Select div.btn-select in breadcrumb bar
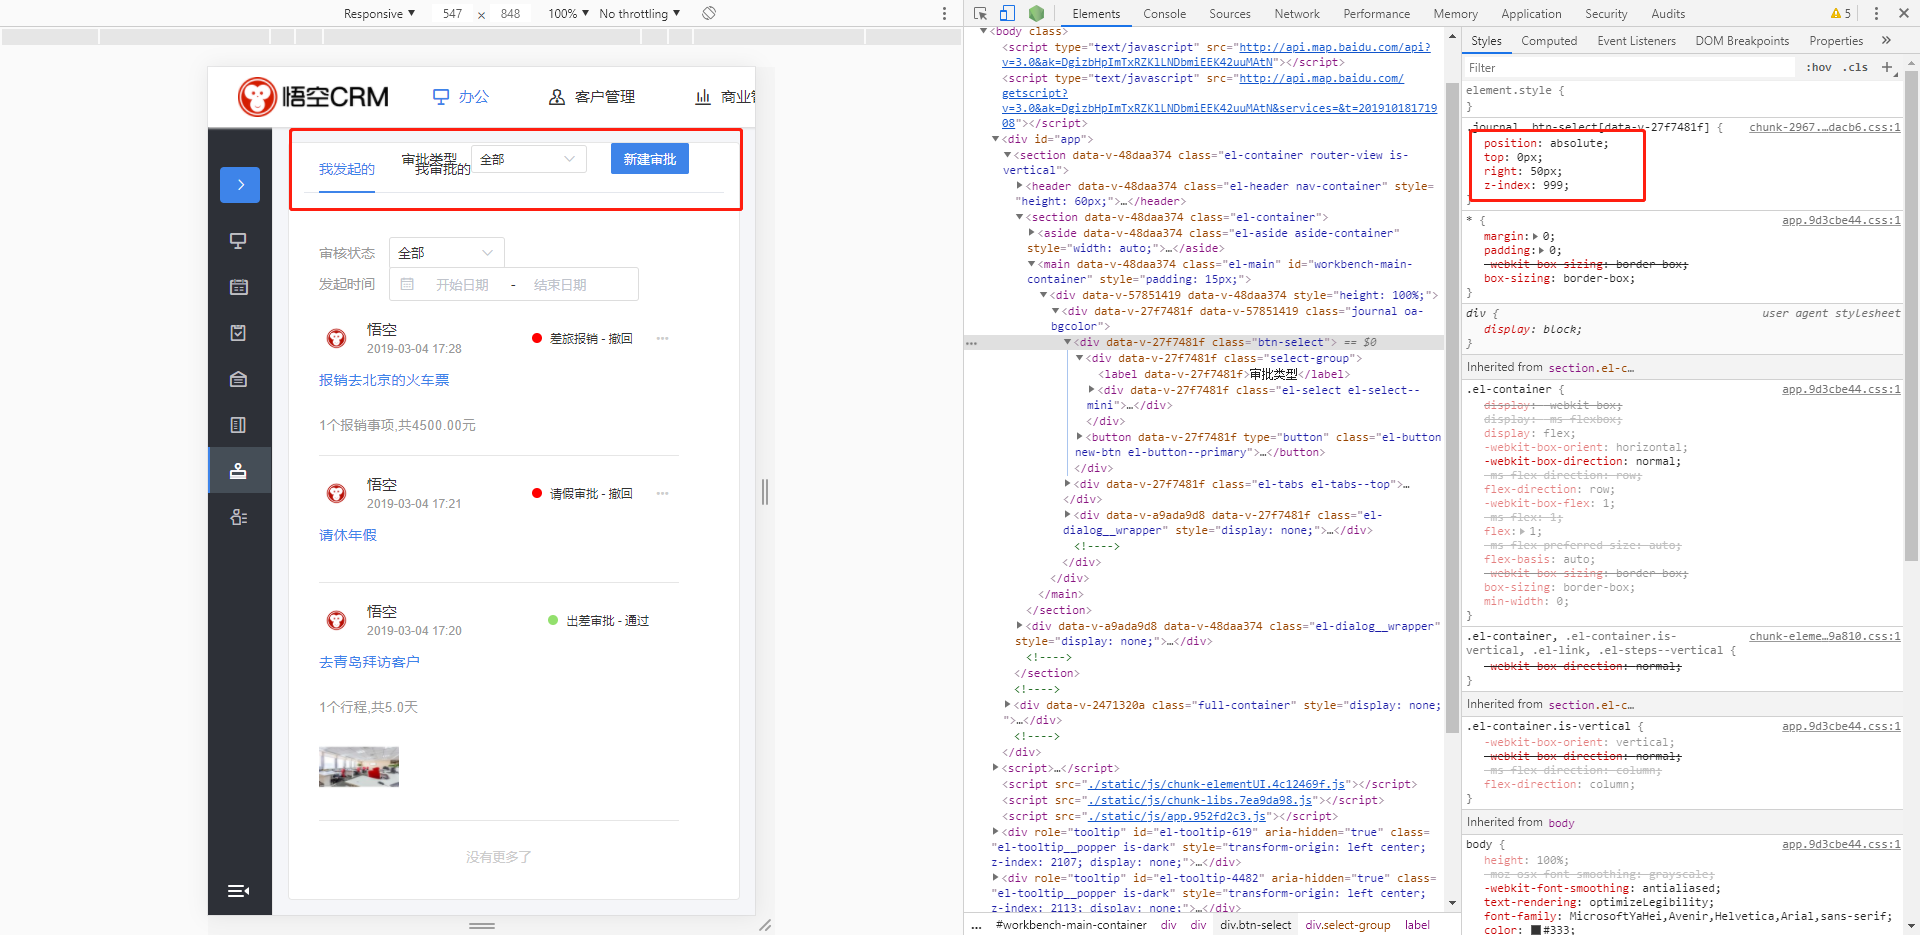 (1255, 925)
